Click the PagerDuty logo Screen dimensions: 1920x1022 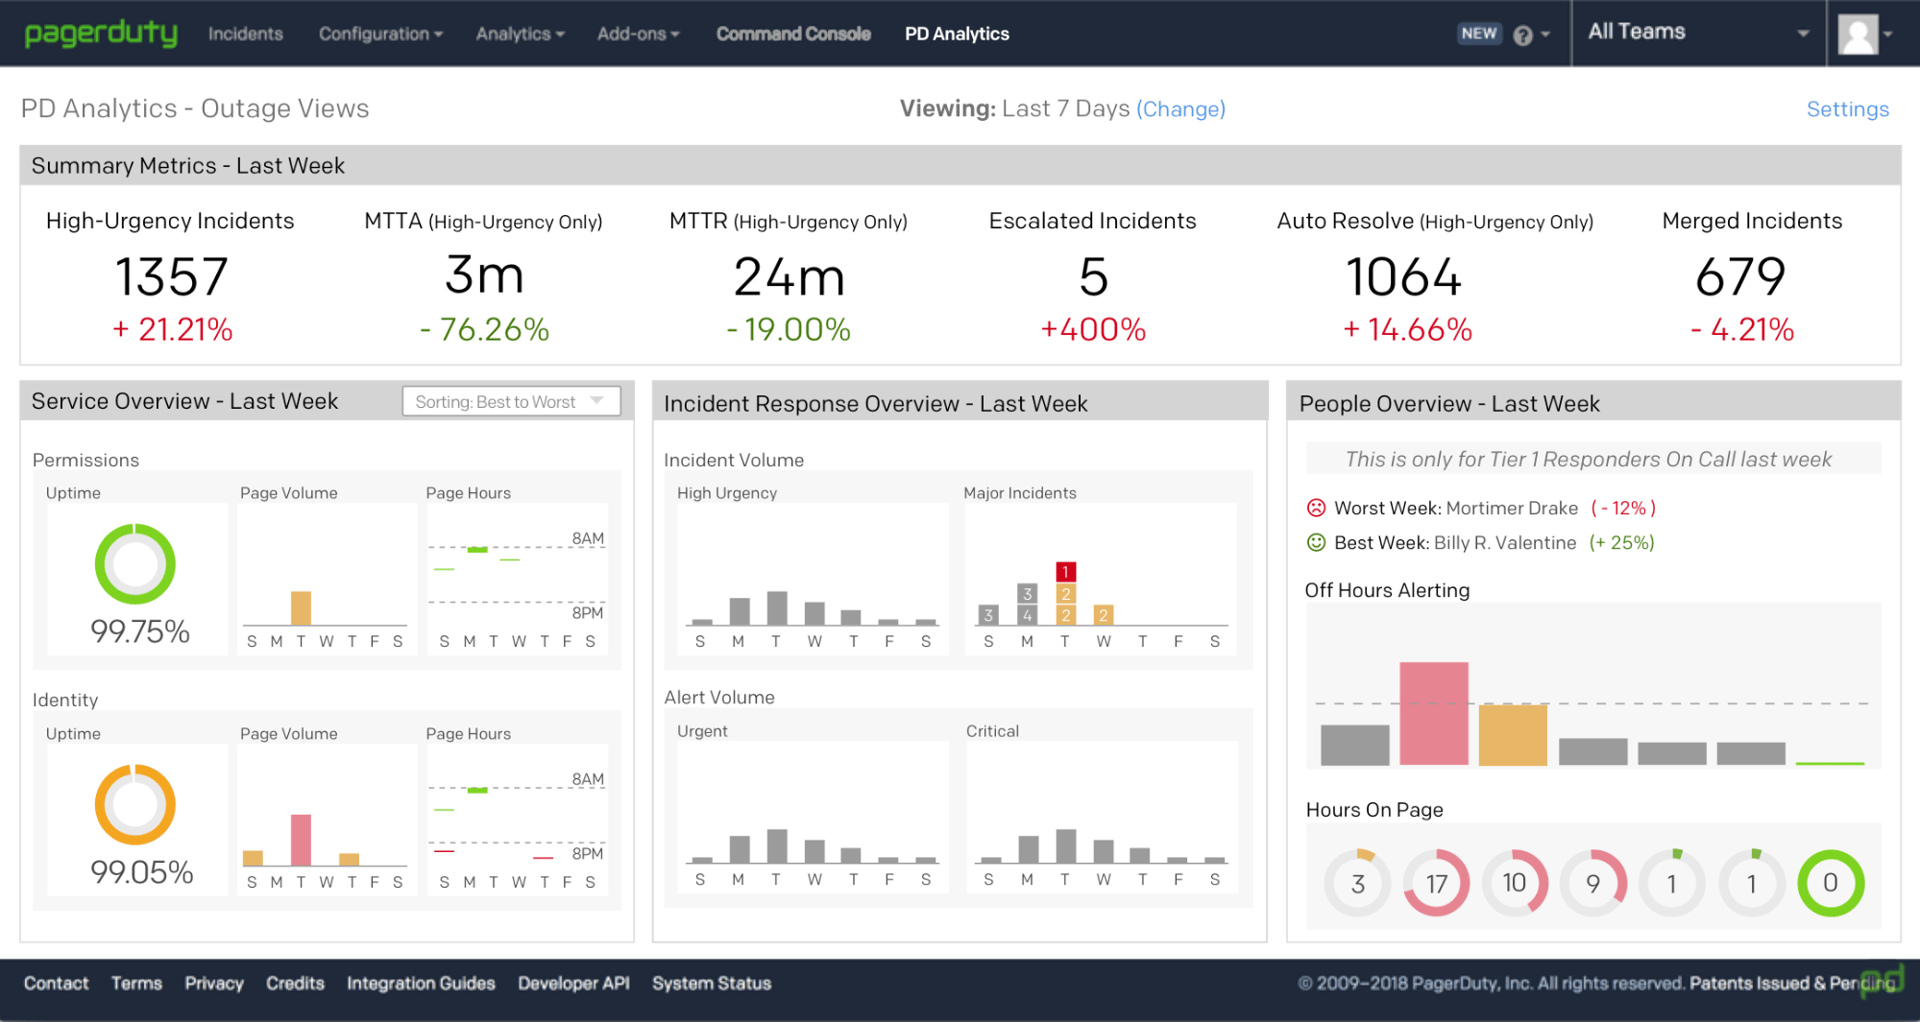tap(101, 34)
